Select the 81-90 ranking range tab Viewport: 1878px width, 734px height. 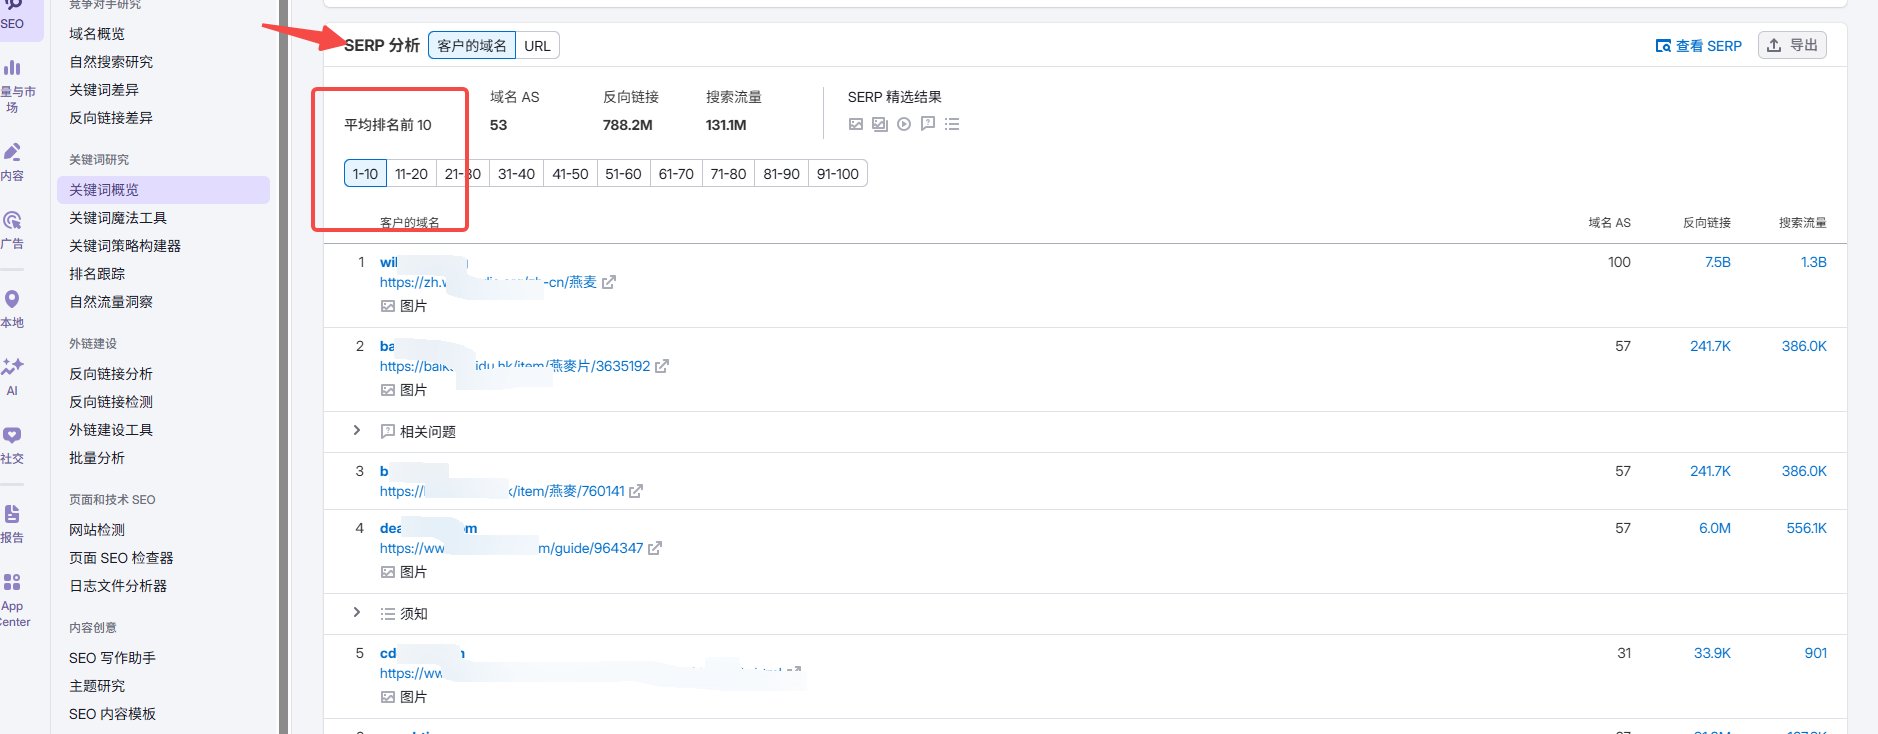(781, 174)
